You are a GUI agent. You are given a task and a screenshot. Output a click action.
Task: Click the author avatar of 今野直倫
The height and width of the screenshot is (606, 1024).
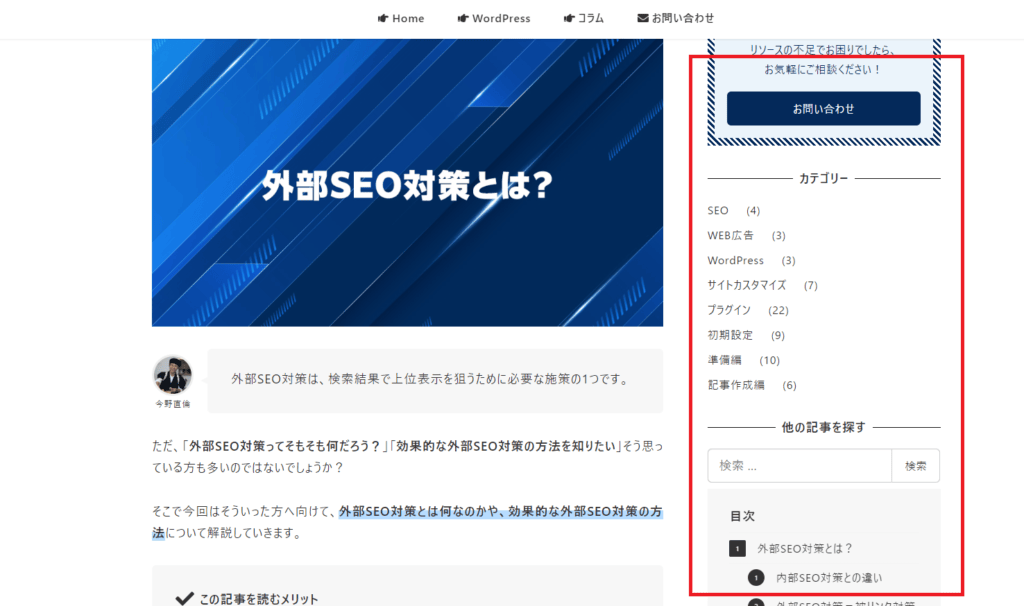(x=172, y=375)
